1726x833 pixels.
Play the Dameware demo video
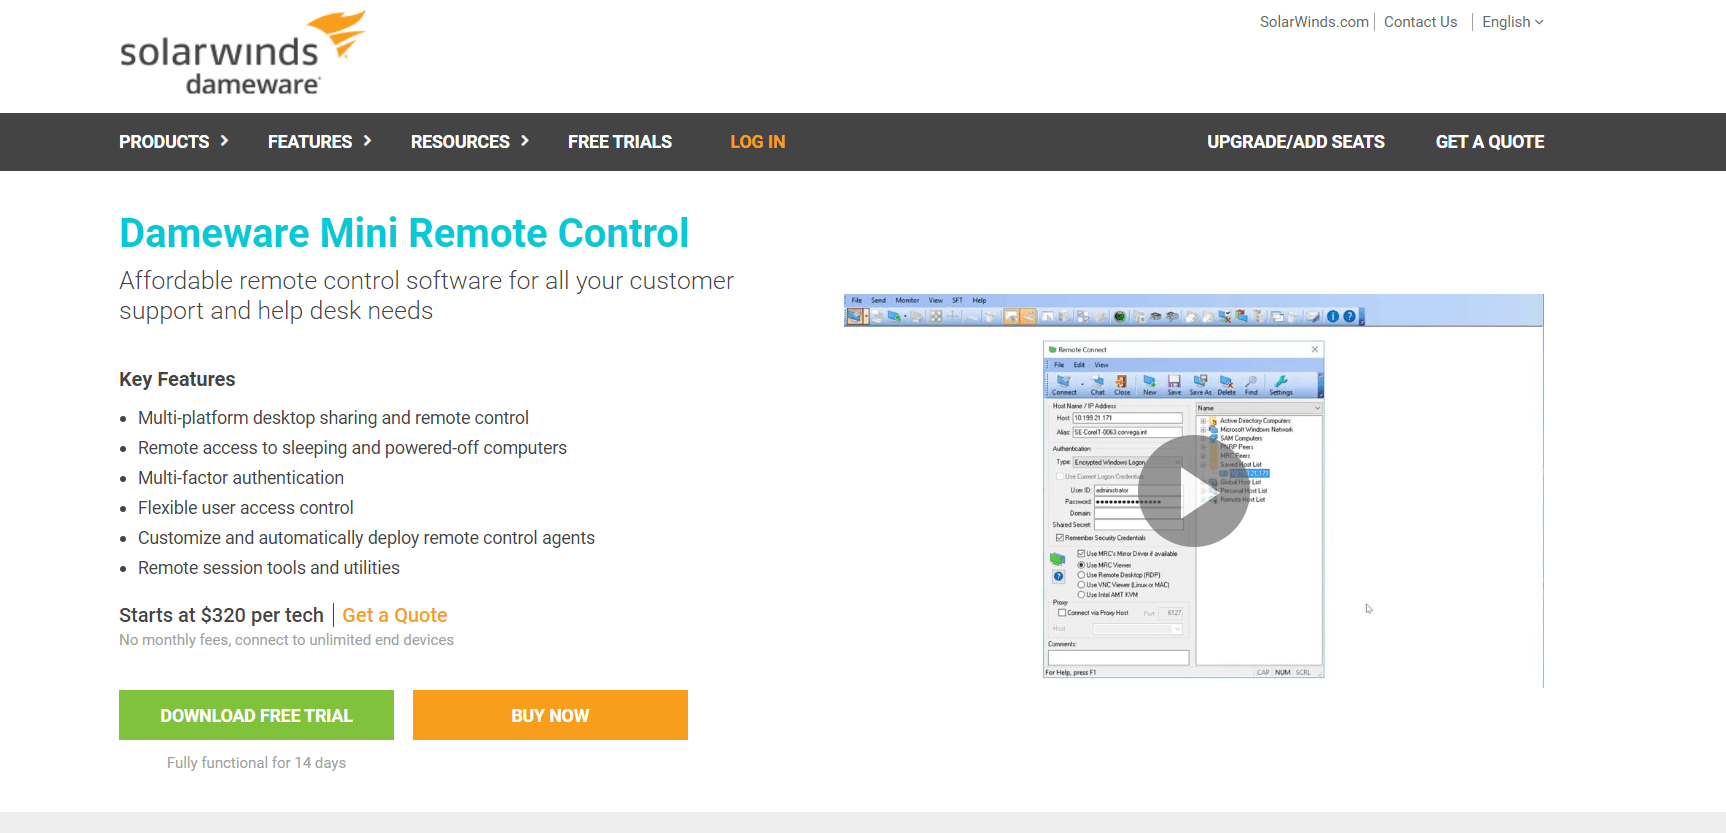tap(1193, 491)
